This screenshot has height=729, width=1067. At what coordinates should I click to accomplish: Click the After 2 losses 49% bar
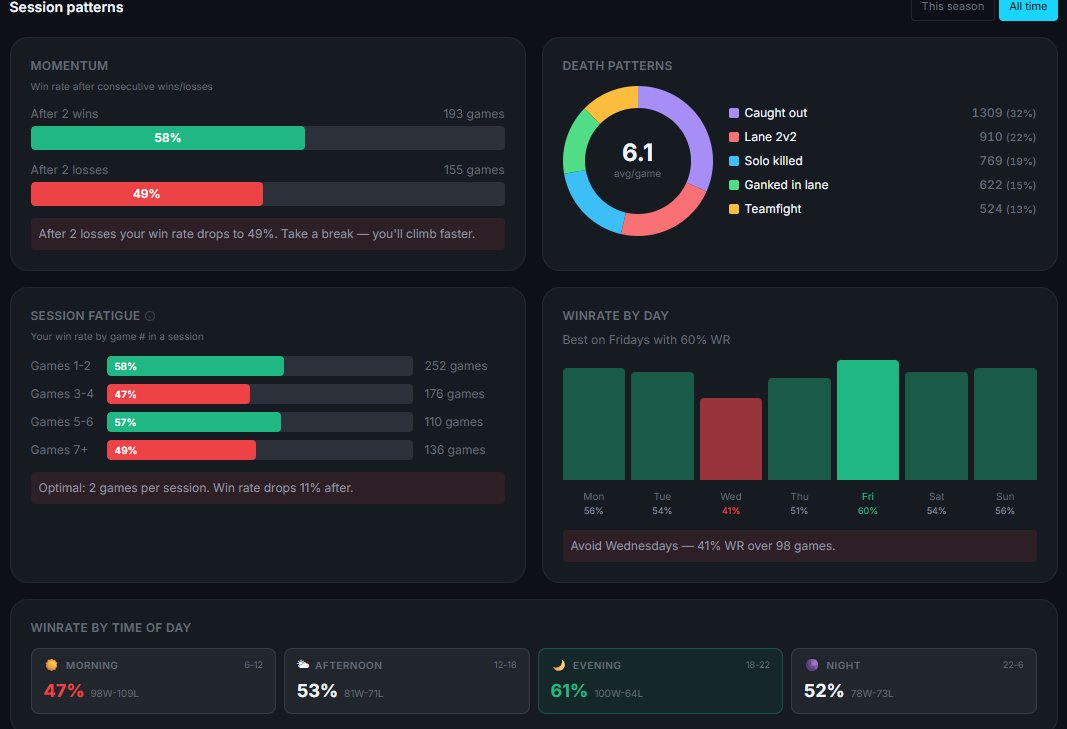pos(146,194)
